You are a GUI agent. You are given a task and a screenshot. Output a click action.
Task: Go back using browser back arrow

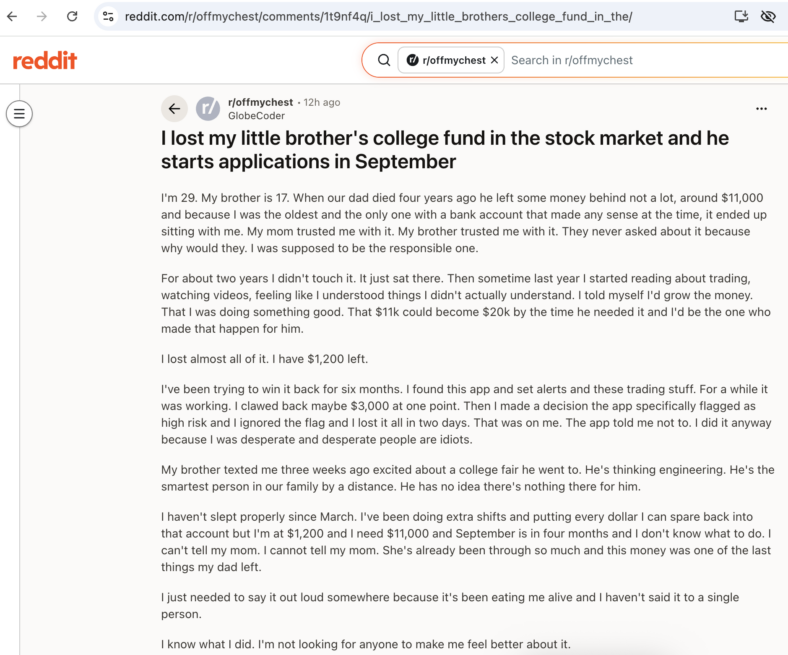pos(12,17)
